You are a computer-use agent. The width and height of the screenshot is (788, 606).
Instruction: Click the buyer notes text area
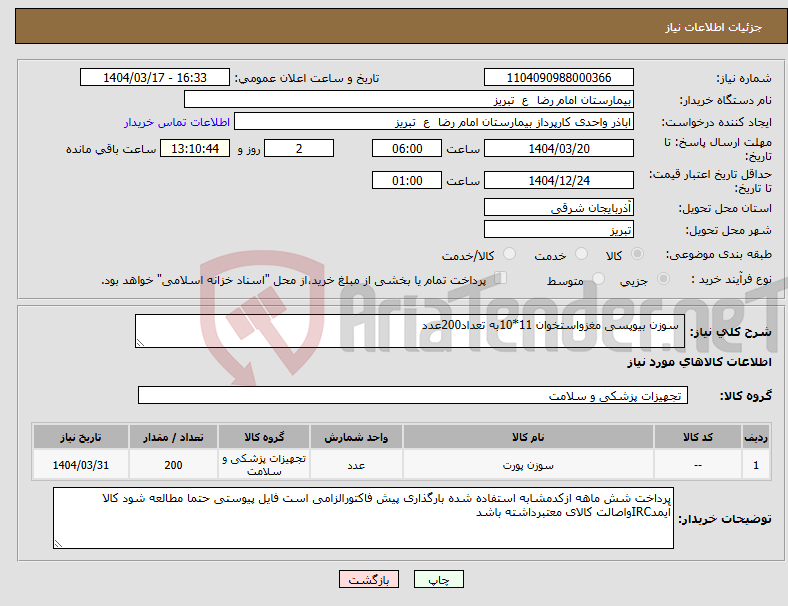click(x=363, y=518)
